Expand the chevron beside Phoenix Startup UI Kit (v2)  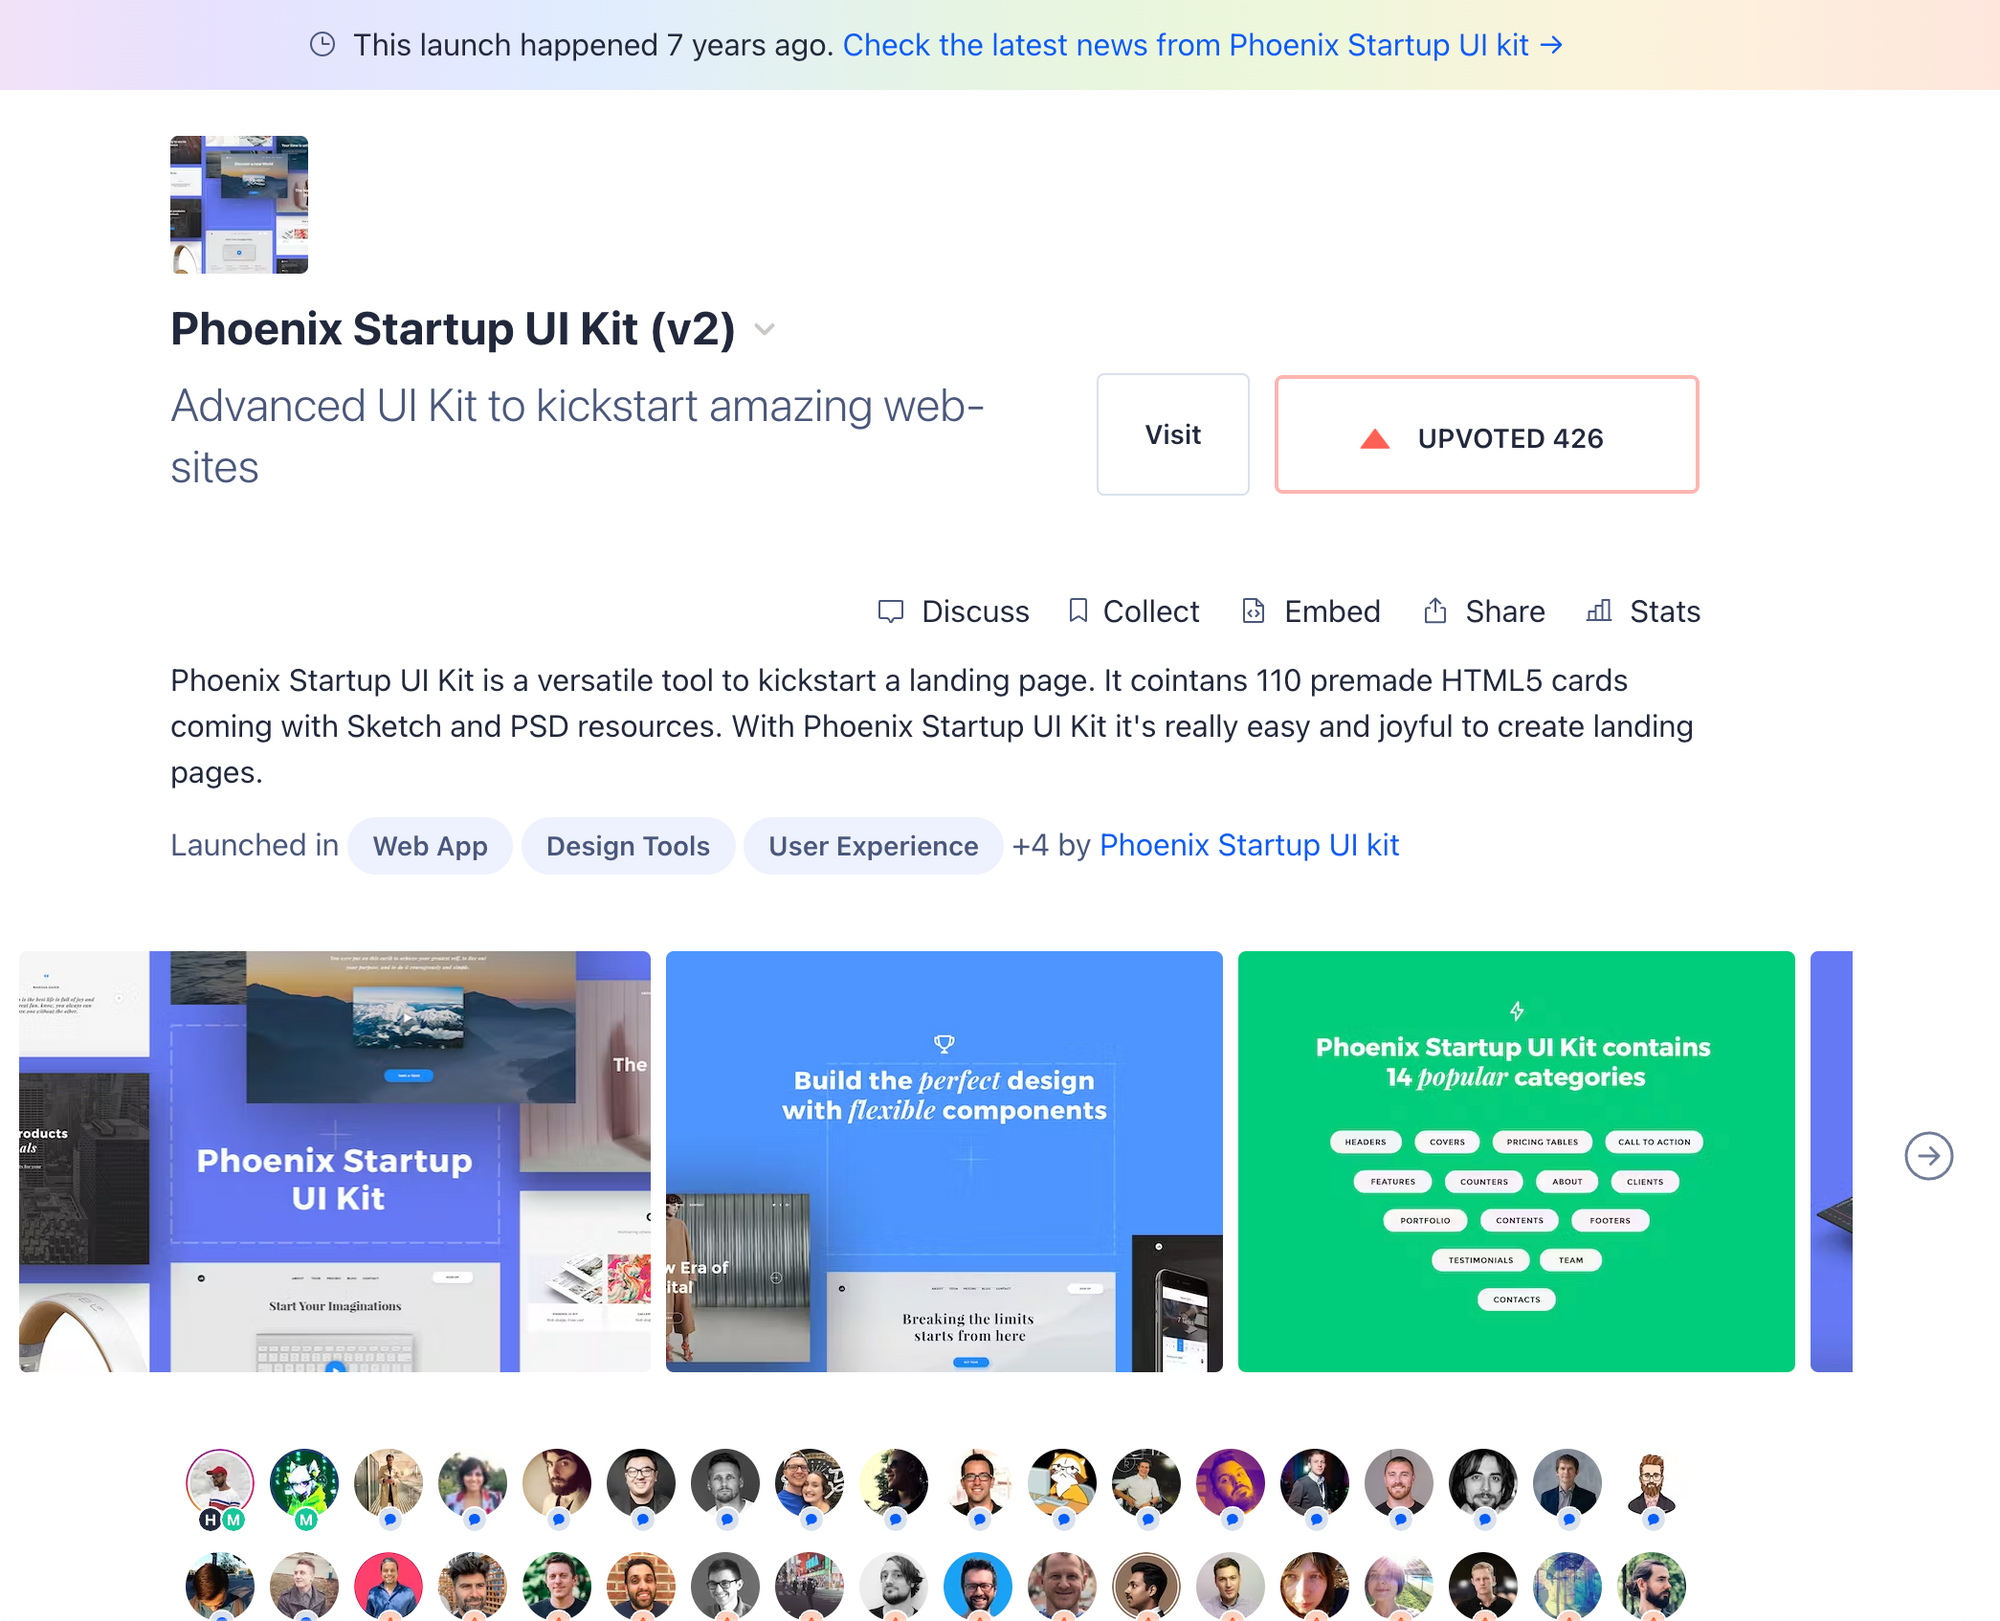click(764, 330)
